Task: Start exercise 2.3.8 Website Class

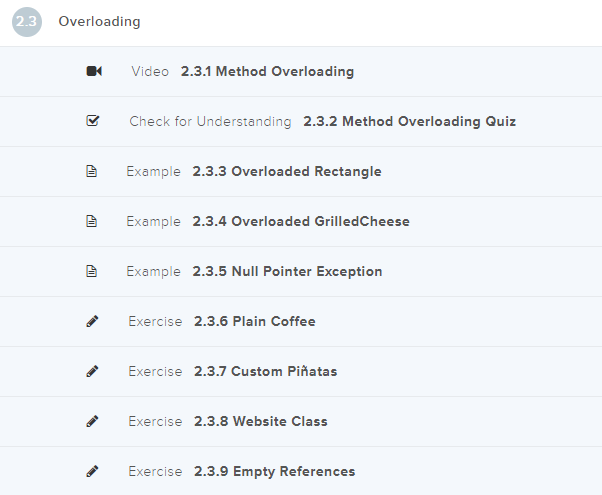Action: pyautogui.click(x=261, y=422)
